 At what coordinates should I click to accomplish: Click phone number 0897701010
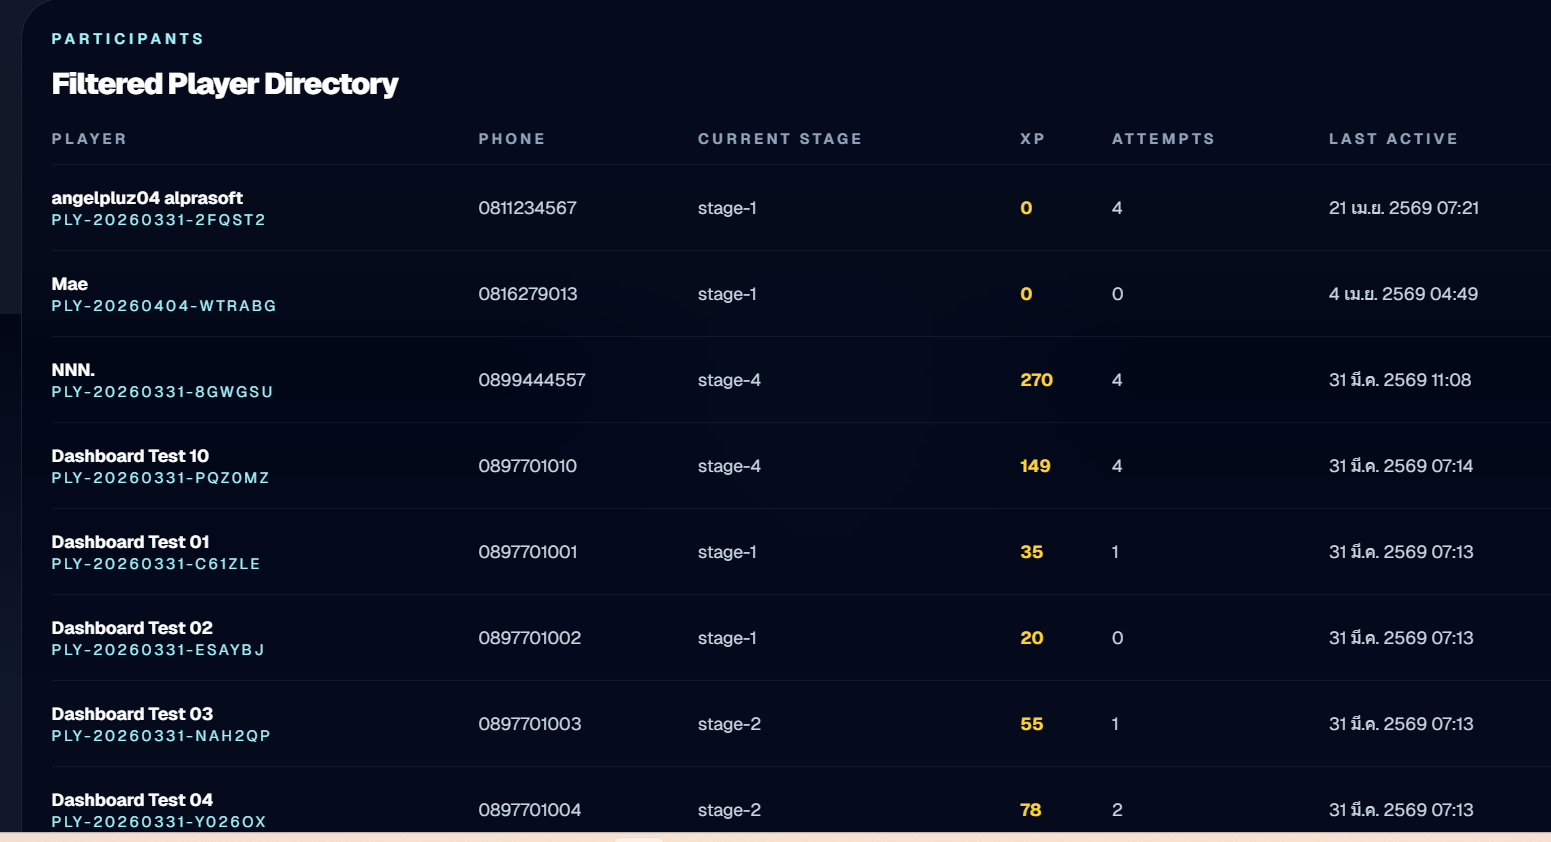coord(527,466)
